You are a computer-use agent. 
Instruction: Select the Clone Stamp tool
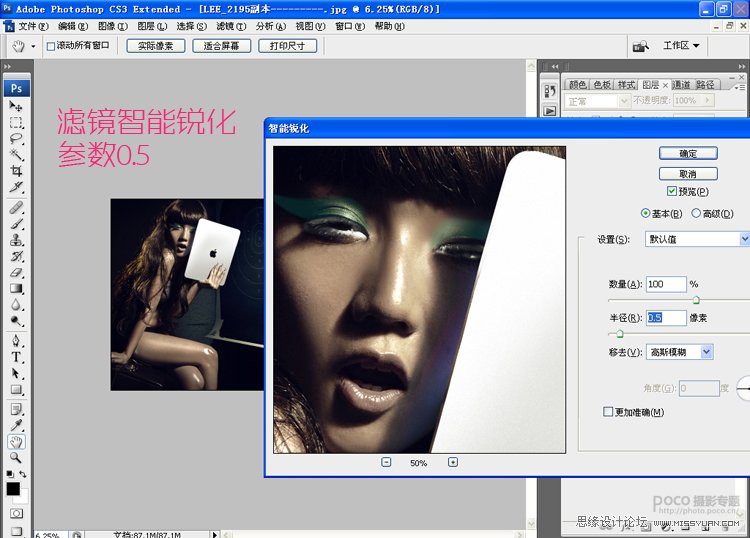click(16, 240)
